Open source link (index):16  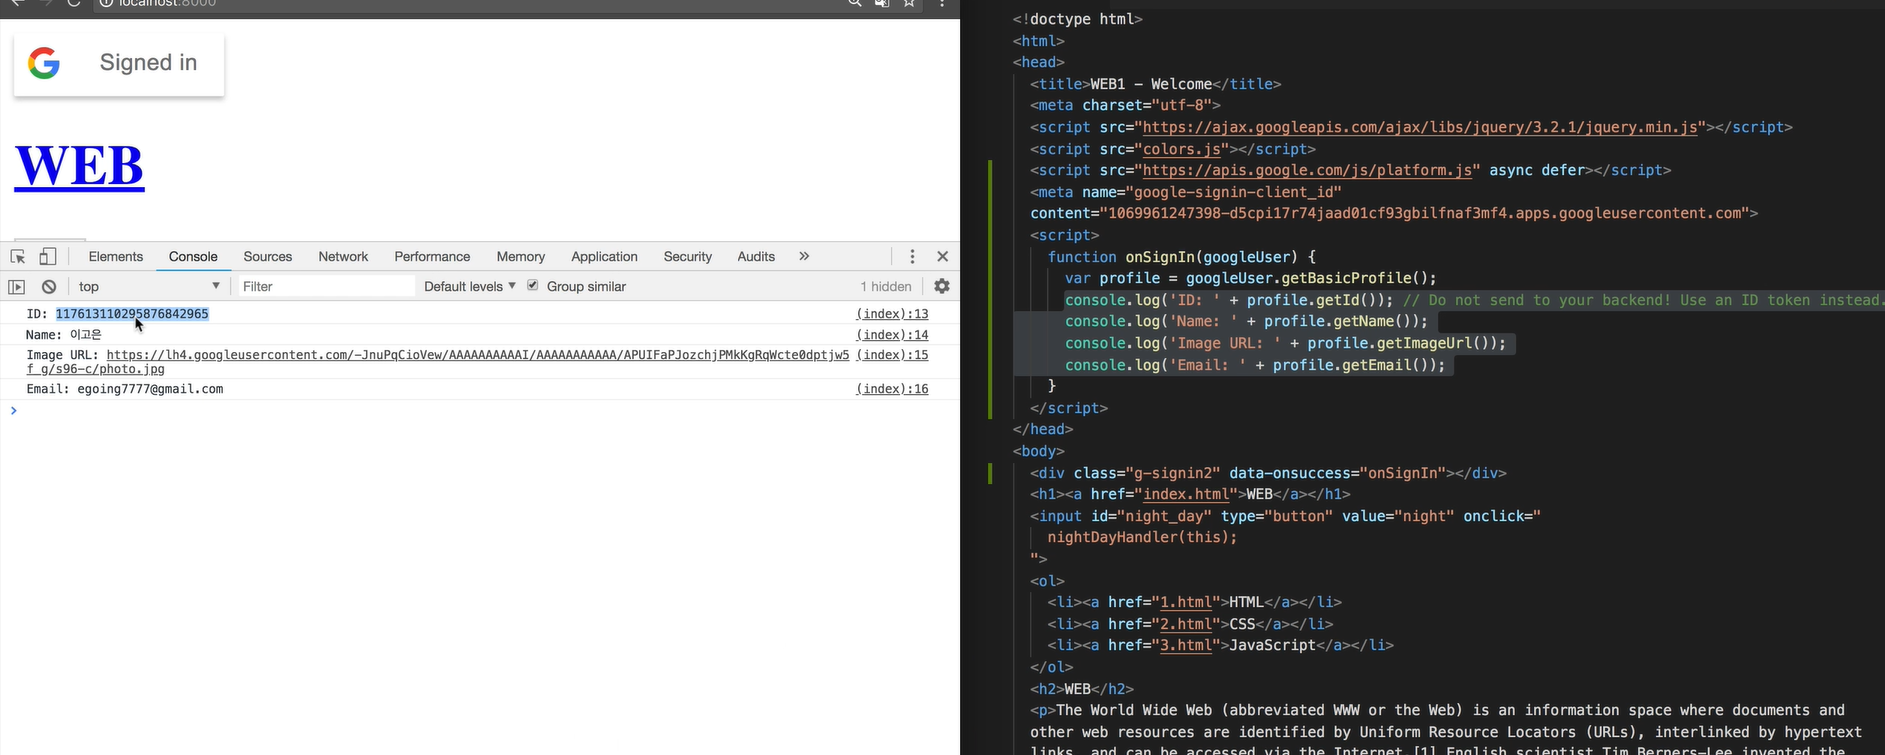point(892,389)
